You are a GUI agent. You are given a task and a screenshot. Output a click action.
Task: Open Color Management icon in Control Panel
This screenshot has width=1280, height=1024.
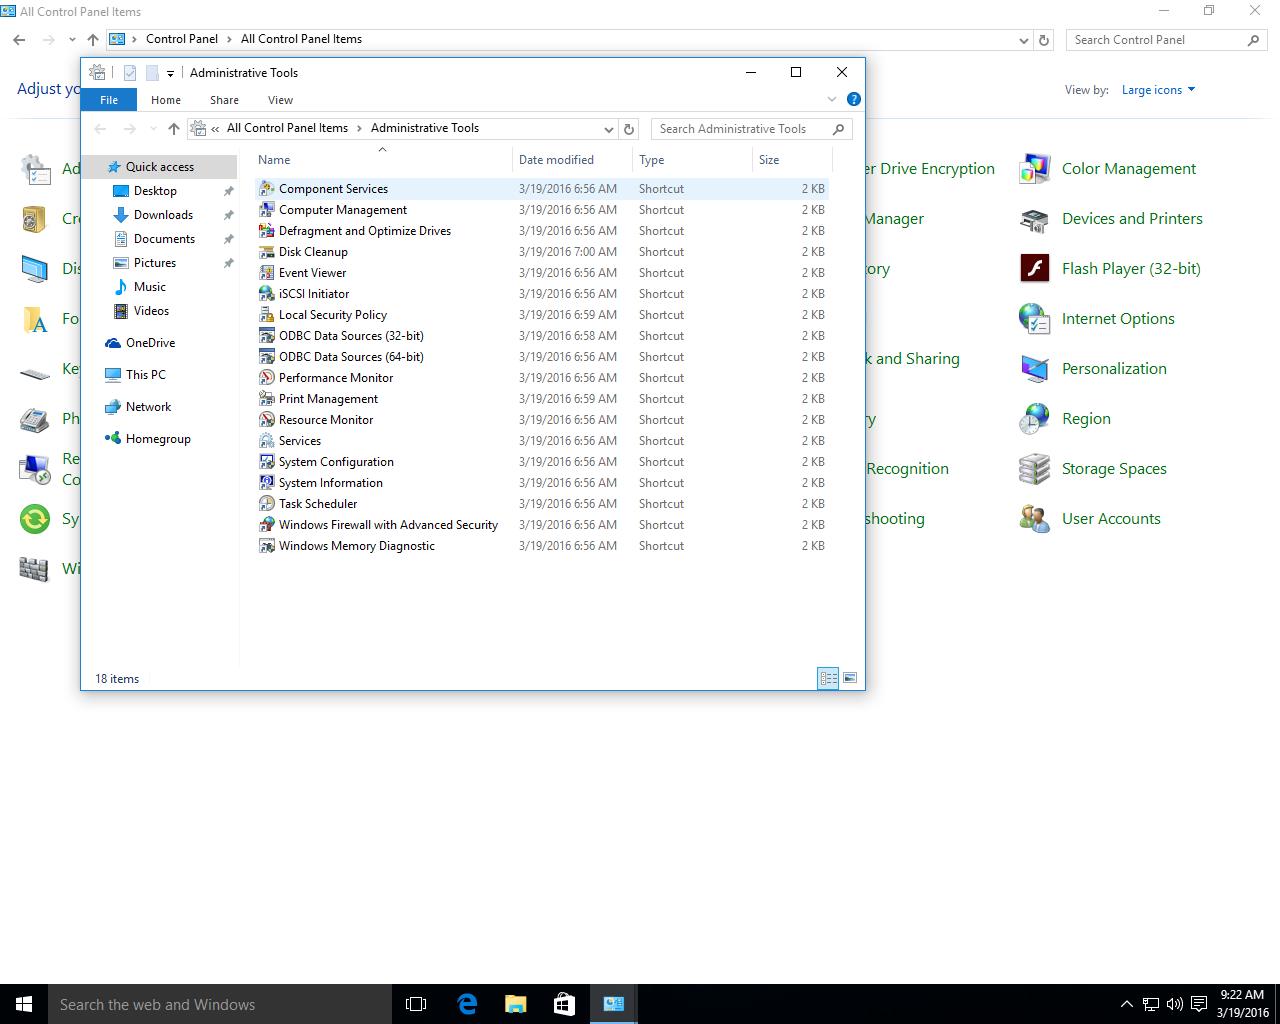(x=1034, y=169)
